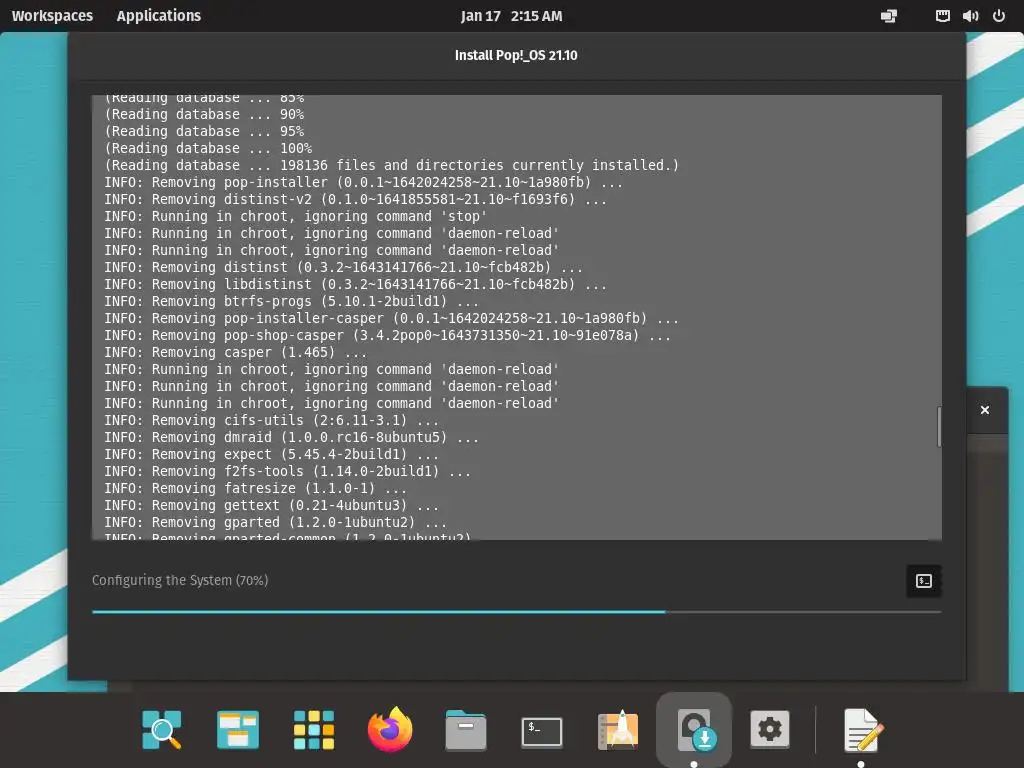Select the log line Removing cifs-utils

(x=271, y=420)
